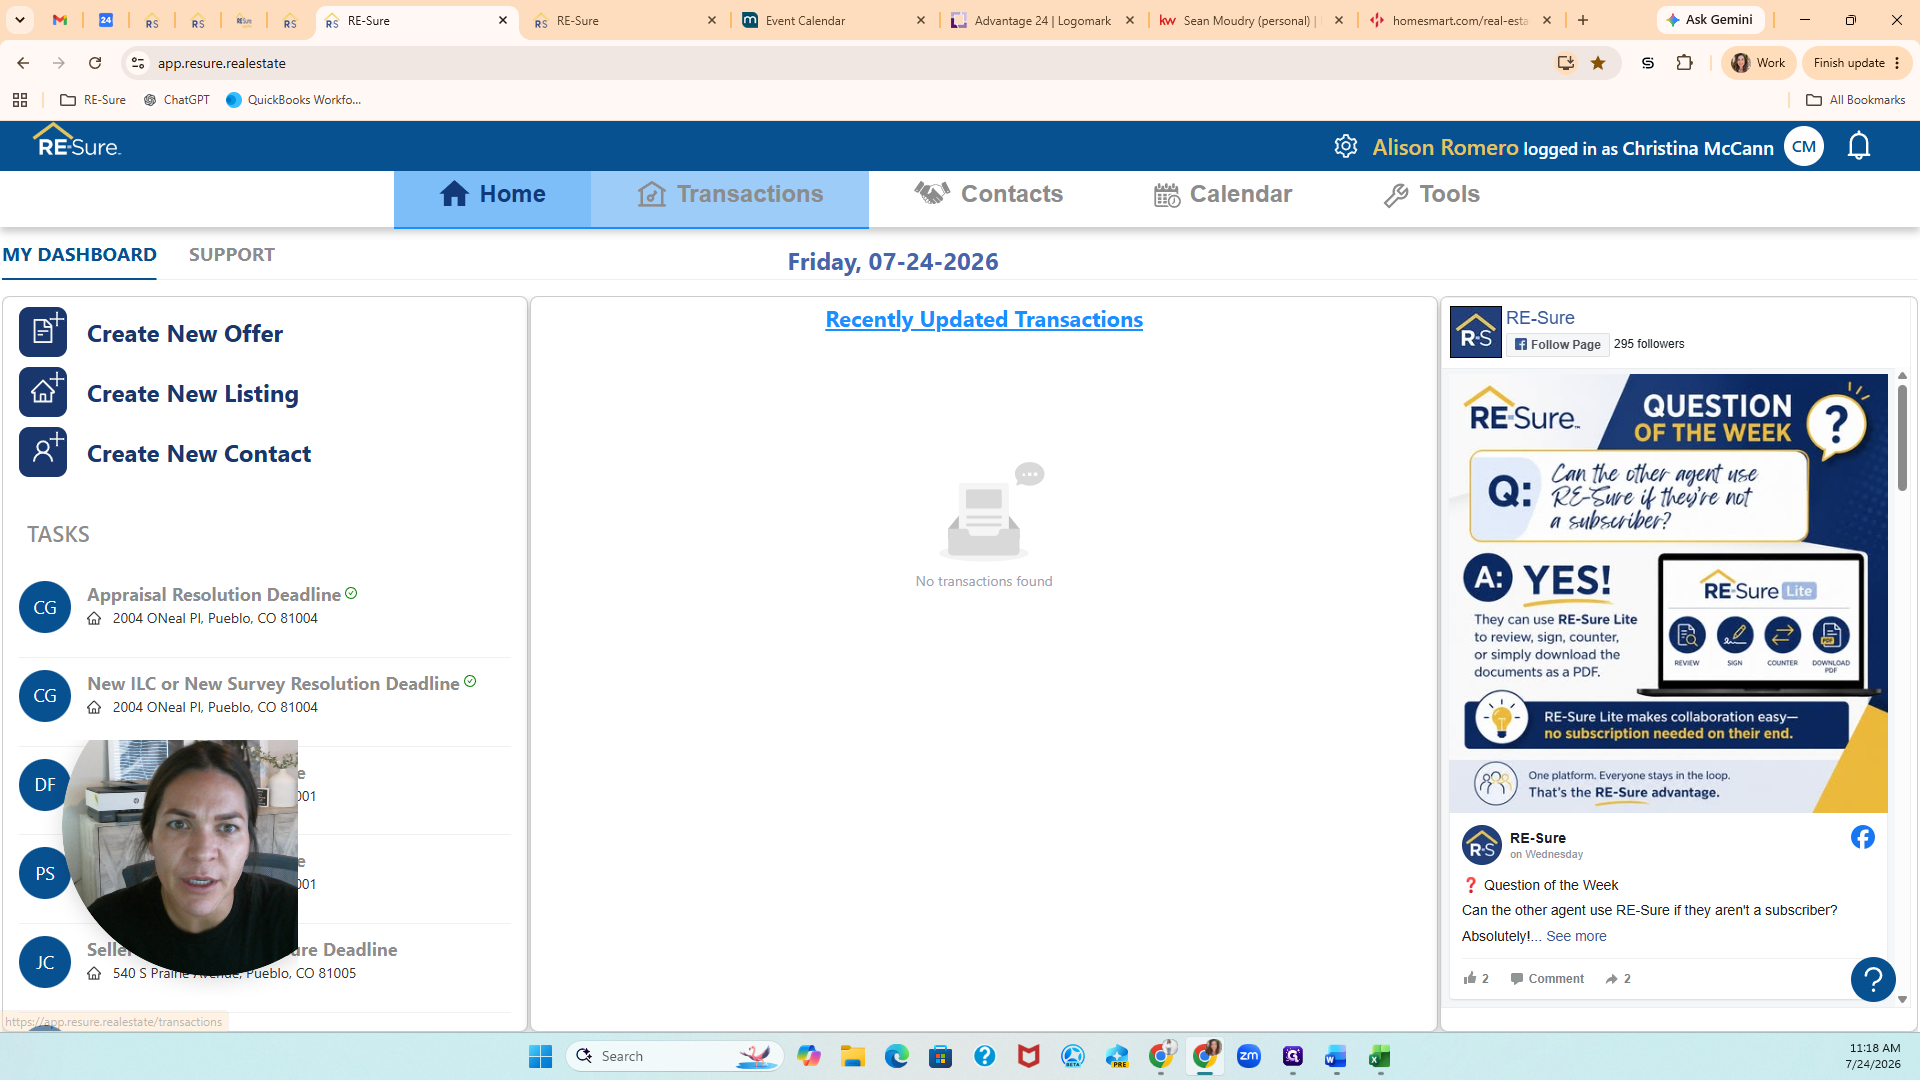Click the Facebook feed scrollbar thumb
This screenshot has height=1080, width=1920.
[1902, 437]
